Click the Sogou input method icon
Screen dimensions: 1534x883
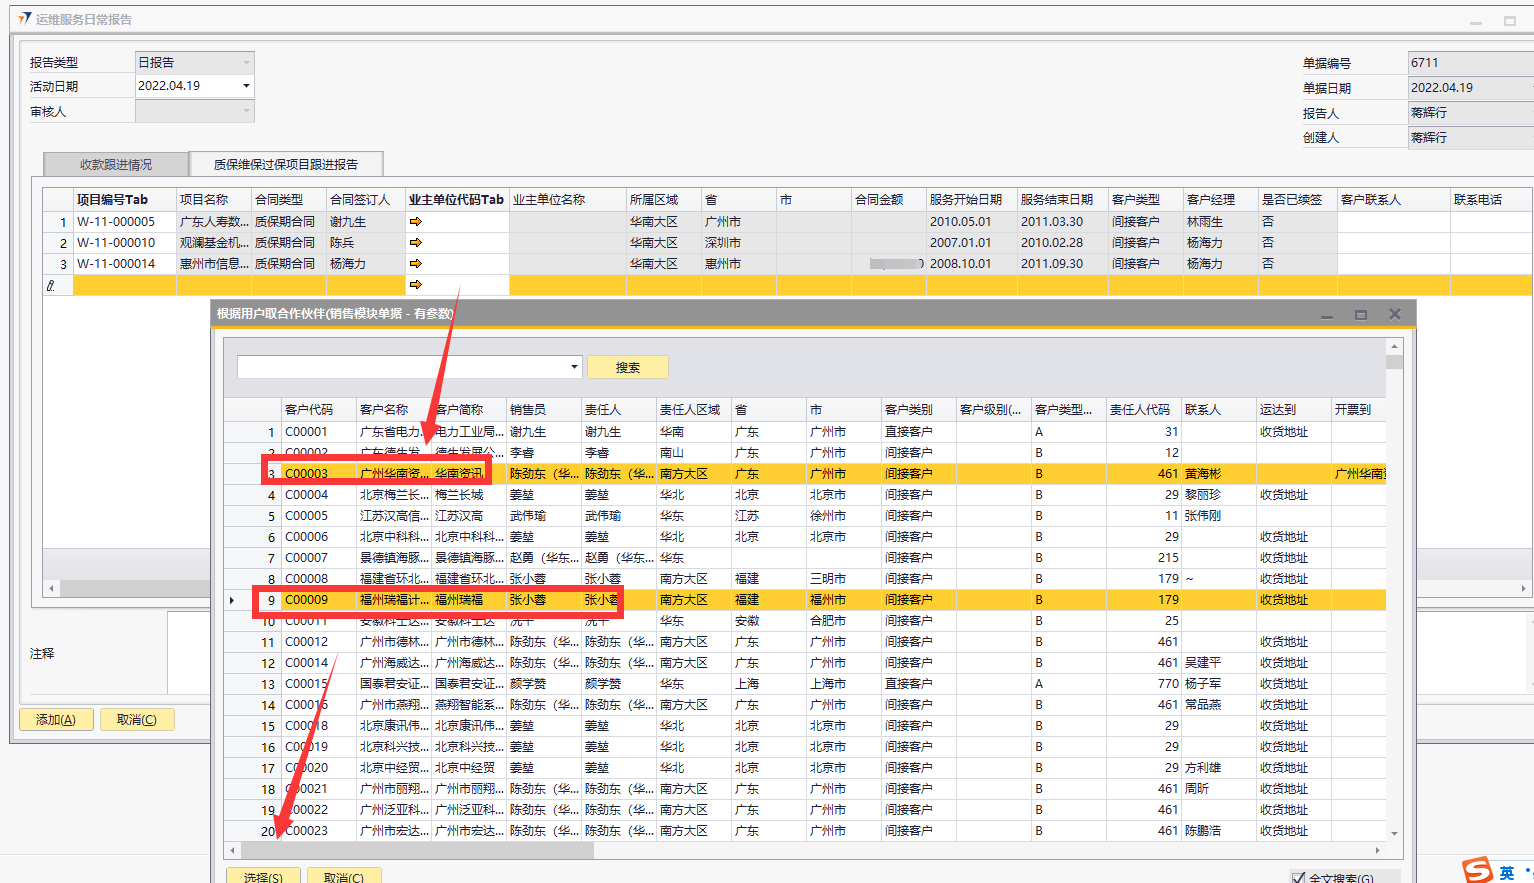tap(1477, 870)
